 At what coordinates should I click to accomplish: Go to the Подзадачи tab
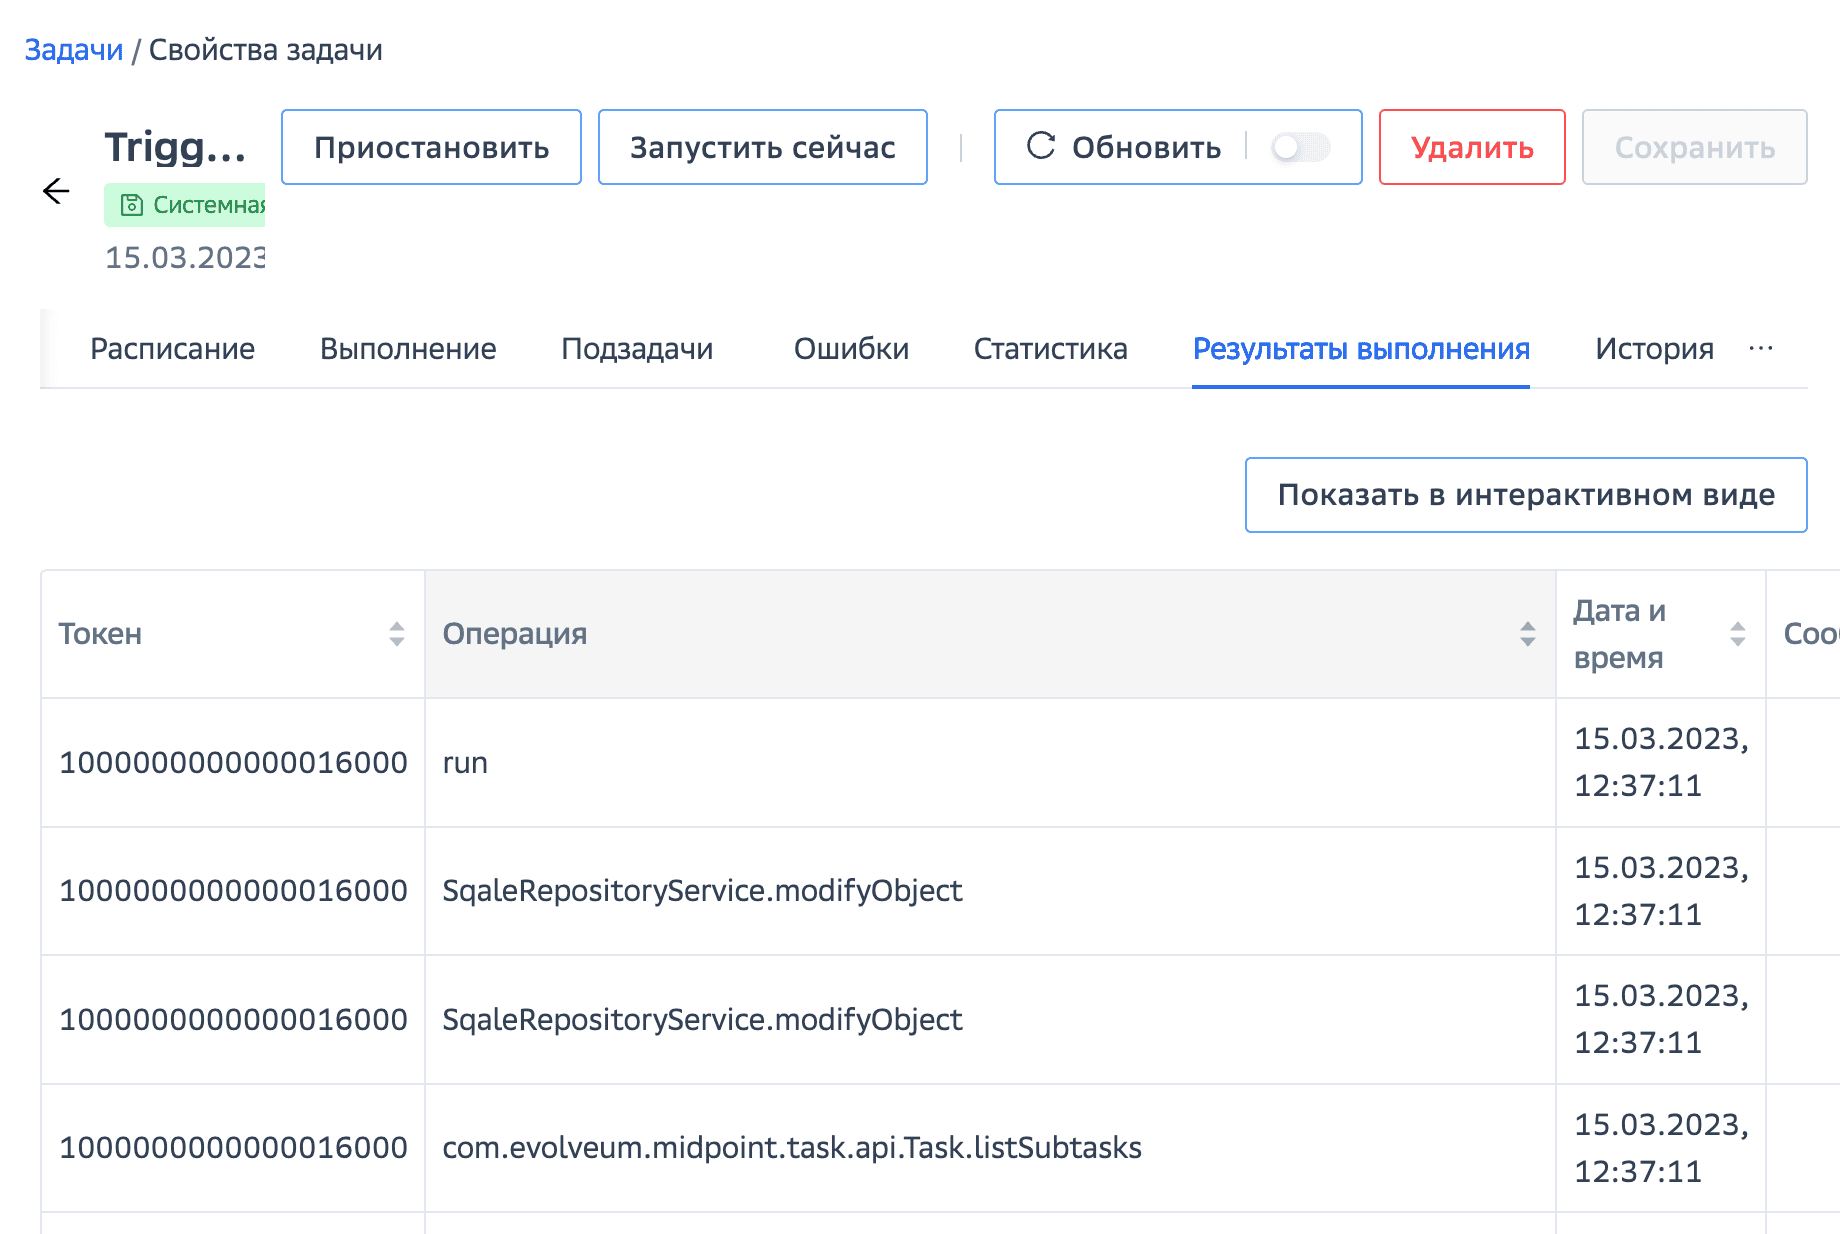[637, 349]
